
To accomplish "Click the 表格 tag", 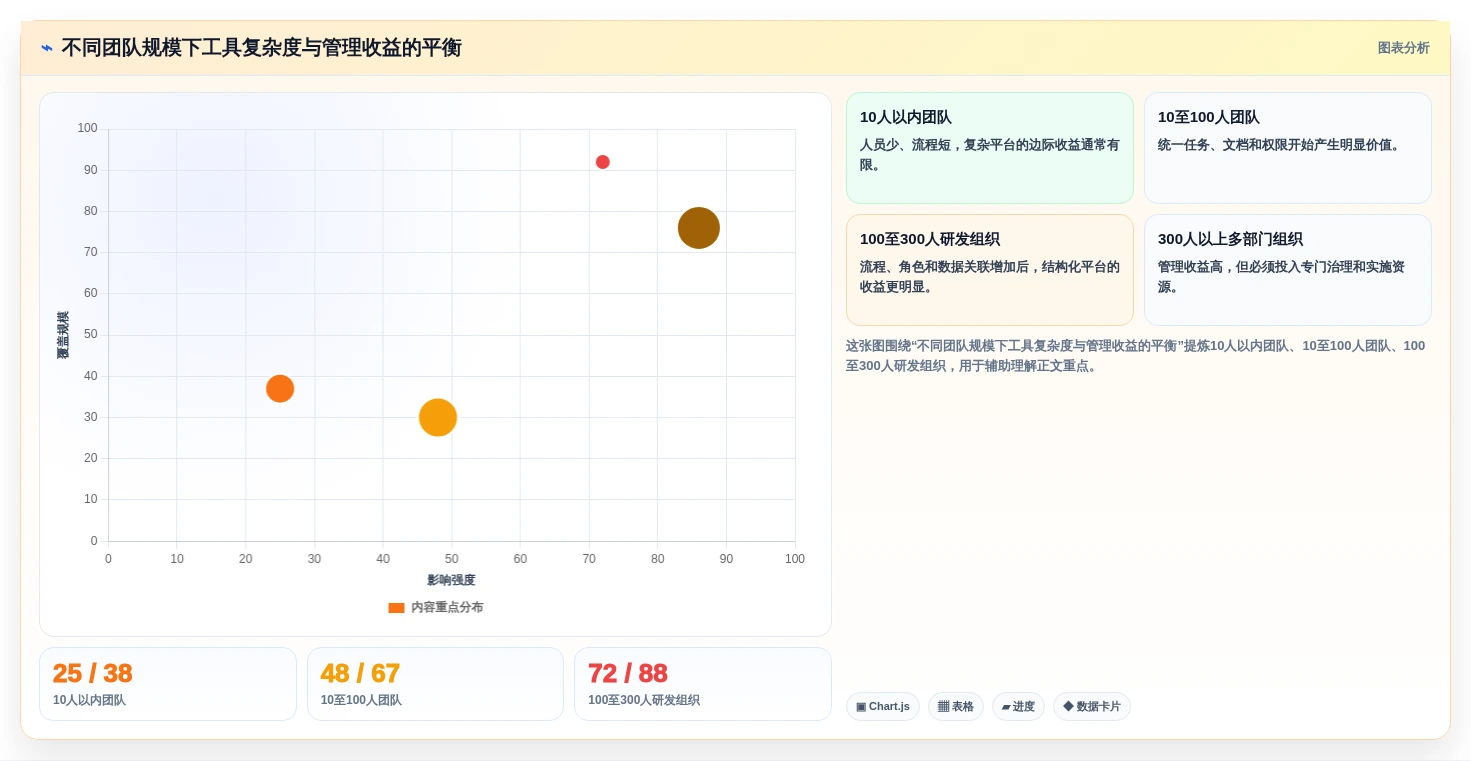I will coord(956,707).
